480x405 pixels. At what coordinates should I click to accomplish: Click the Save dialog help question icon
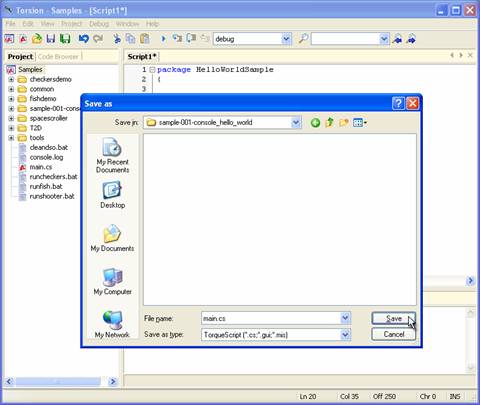click(398, 104)
